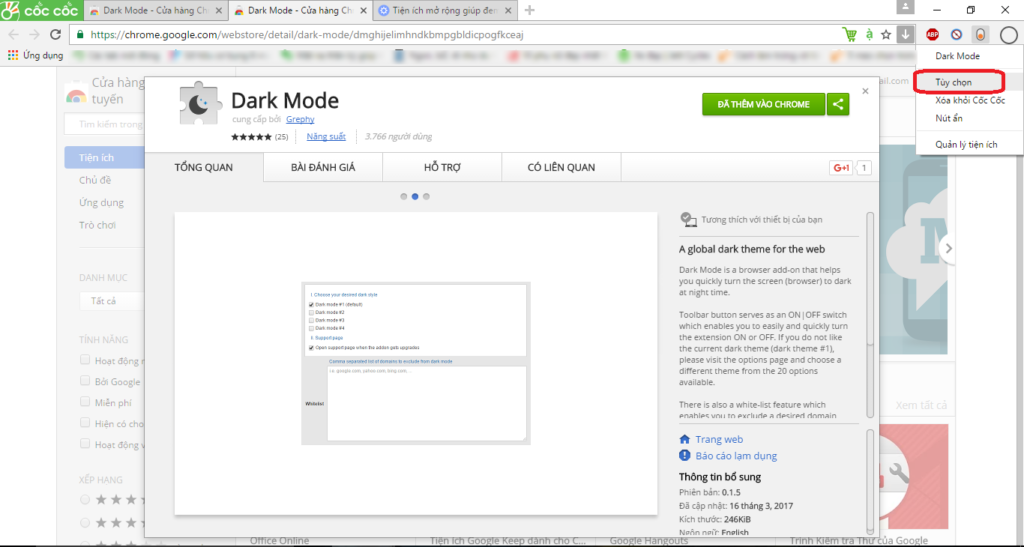The width and height of the screenshot is (1024, 547).
Task: Click the 'Đã thêm vào Chrome' button
Action: 763,103
